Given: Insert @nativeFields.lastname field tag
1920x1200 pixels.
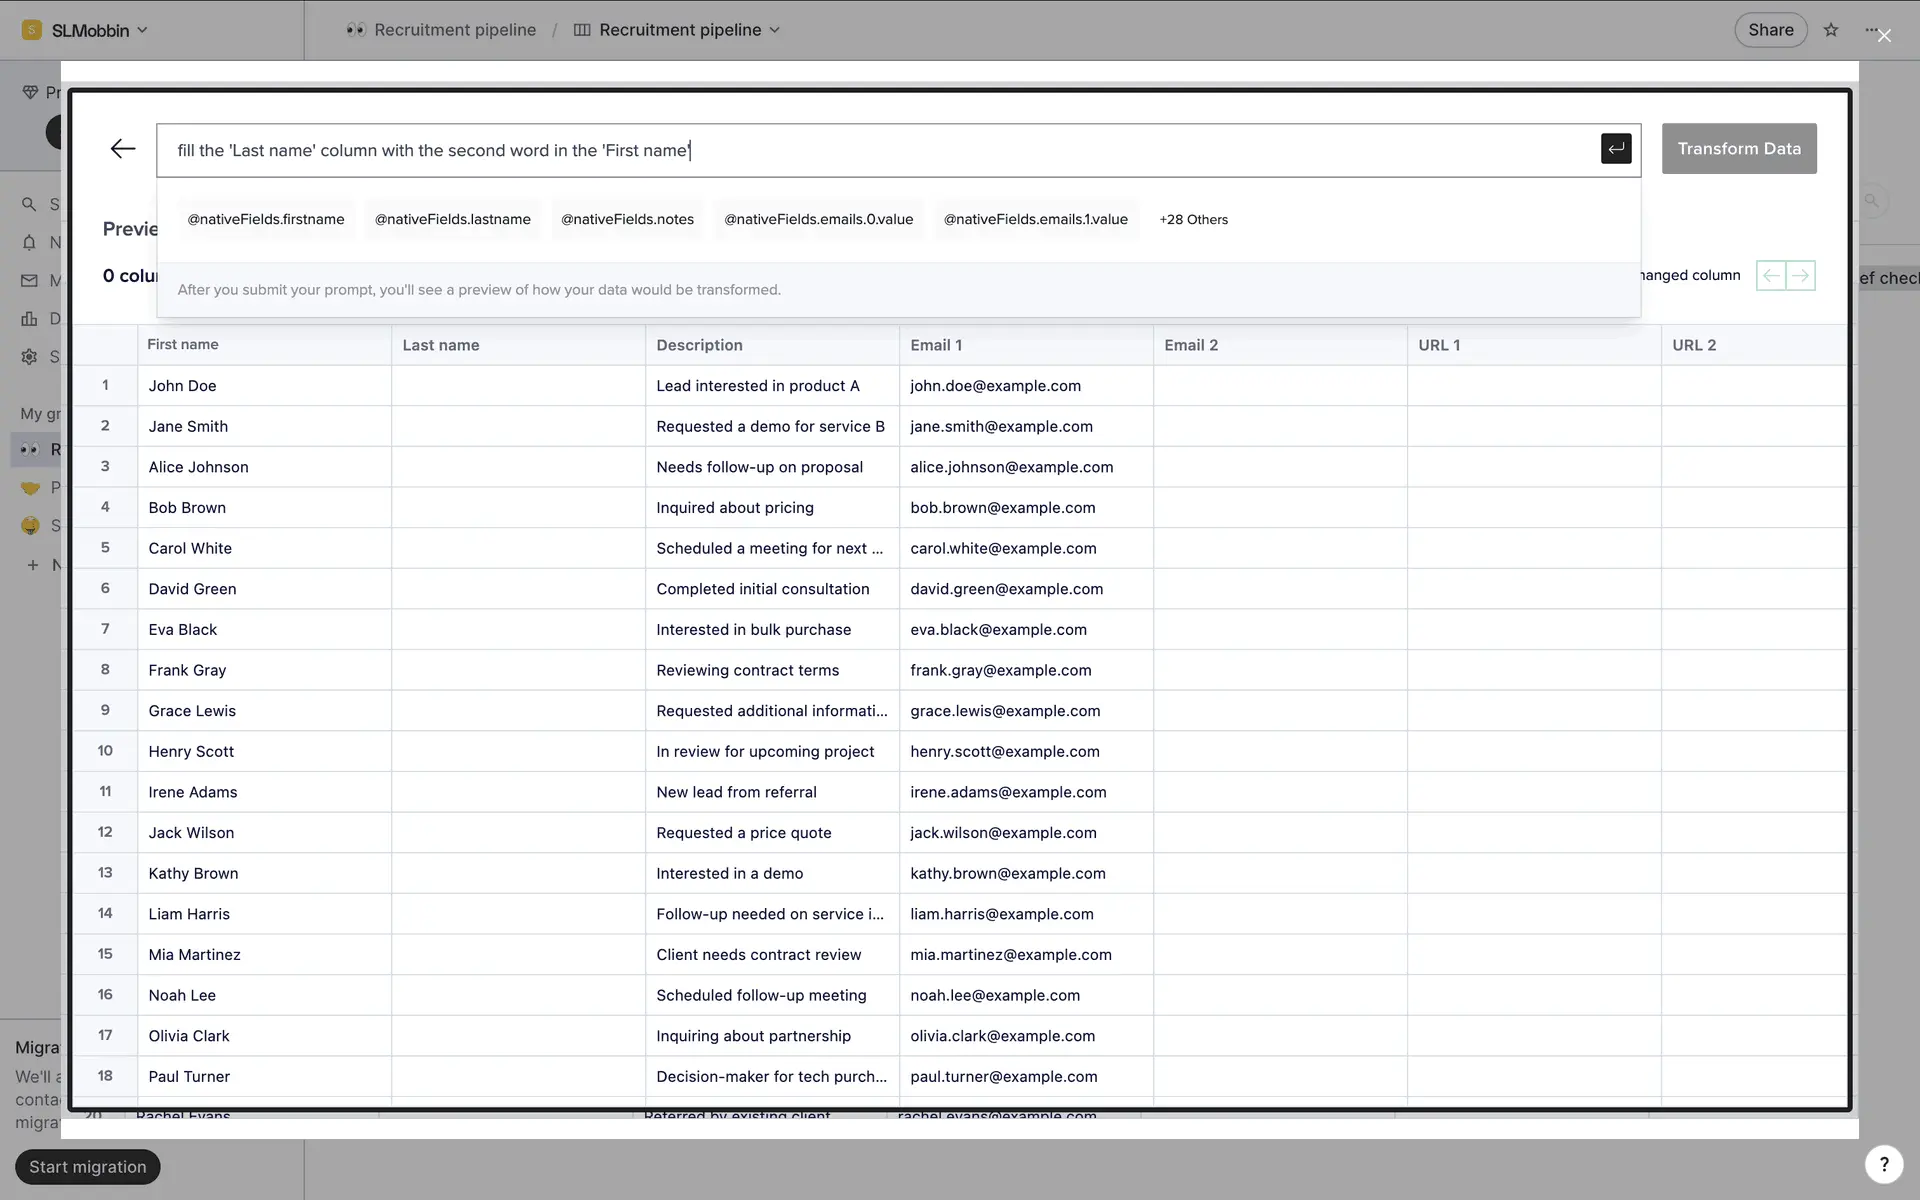Looking at the screenshot, I should 452,220.
